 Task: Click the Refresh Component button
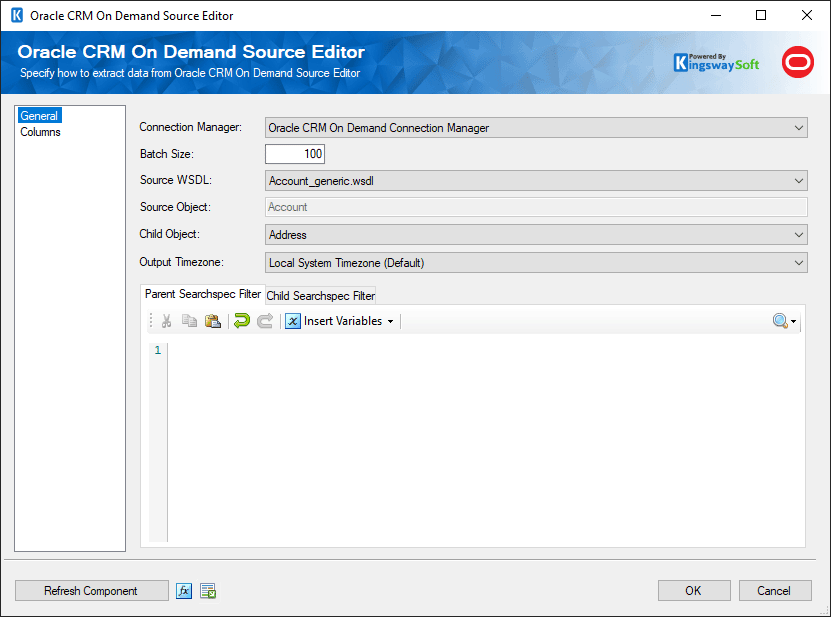91,590
